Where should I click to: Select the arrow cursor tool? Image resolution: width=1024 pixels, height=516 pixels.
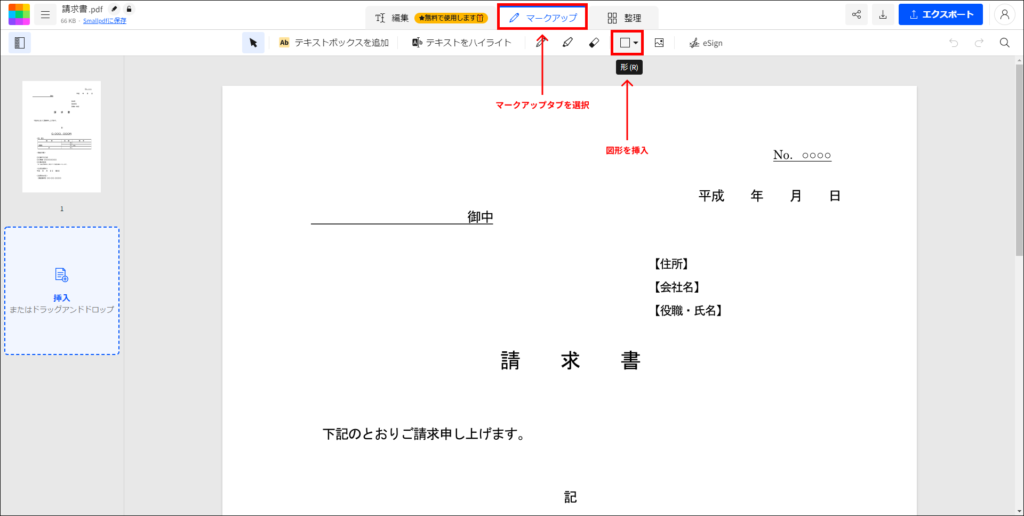253,42
